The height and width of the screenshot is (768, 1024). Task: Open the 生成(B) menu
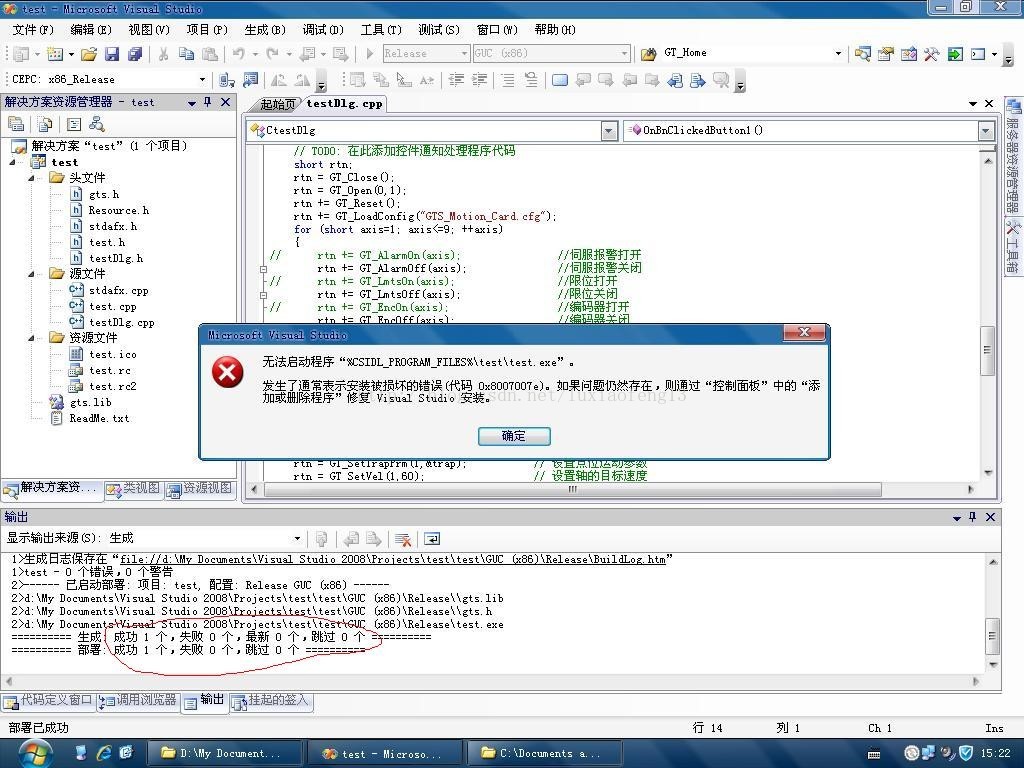pos(265,30)
